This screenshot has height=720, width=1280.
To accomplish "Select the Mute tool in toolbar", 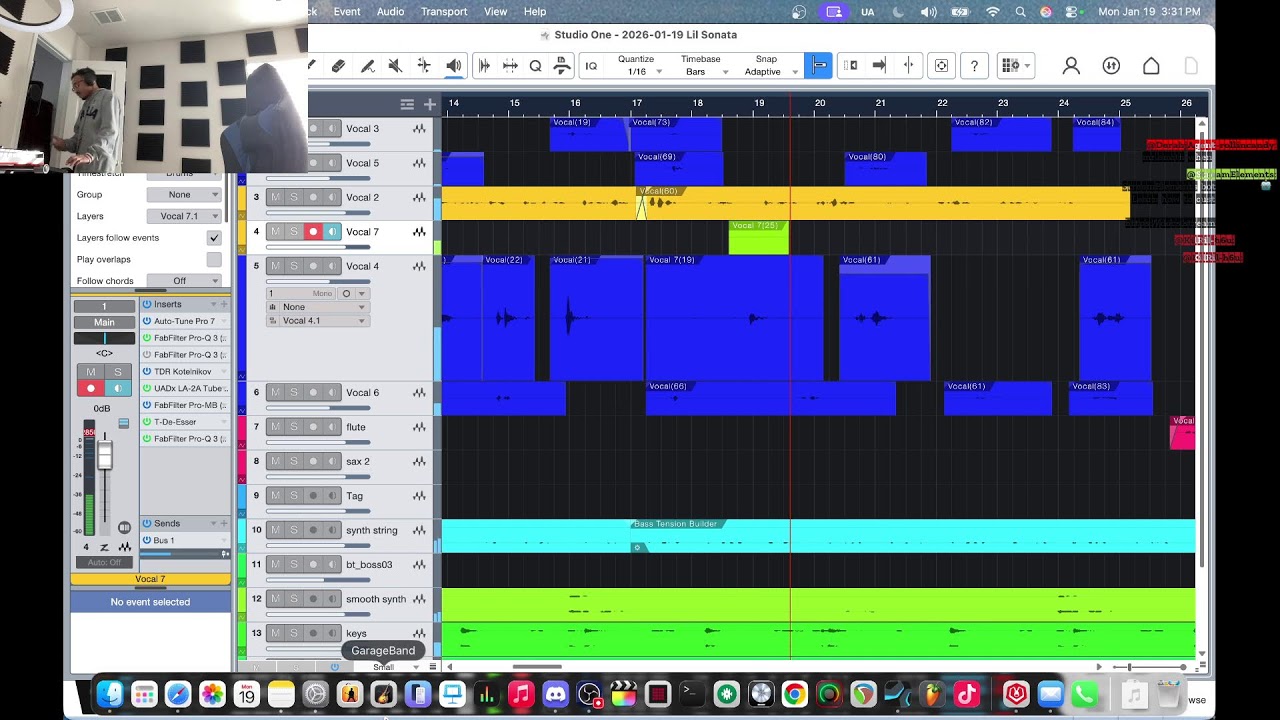I will click(x=395, y=66).
